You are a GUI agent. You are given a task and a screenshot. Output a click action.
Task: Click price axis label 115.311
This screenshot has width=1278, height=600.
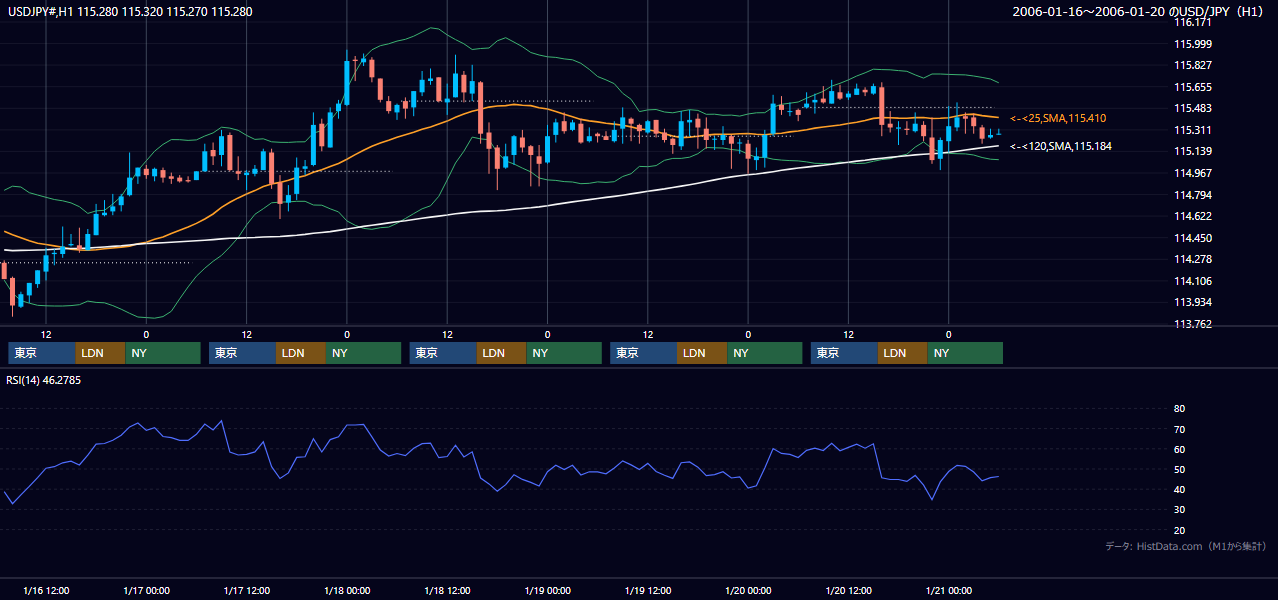1192,130
